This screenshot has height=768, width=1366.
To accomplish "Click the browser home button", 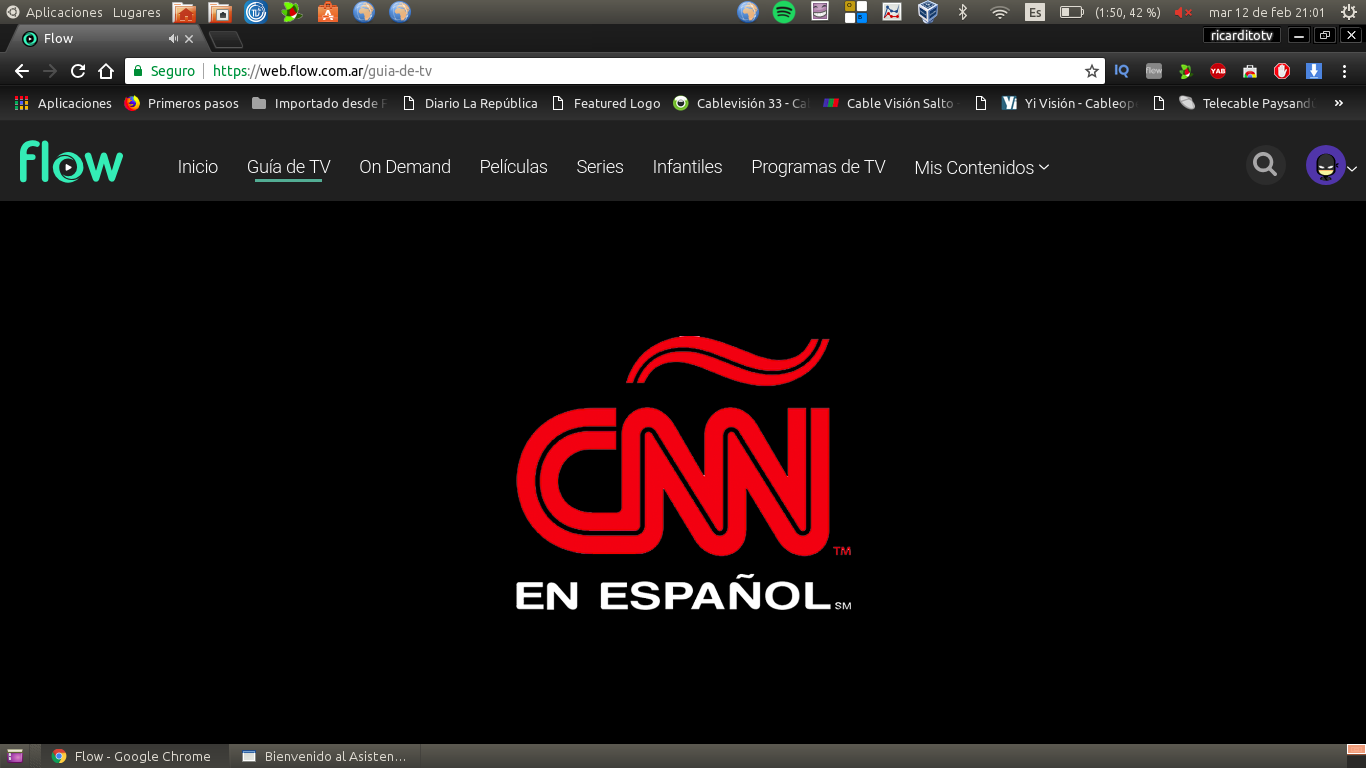I will point(106,71).
